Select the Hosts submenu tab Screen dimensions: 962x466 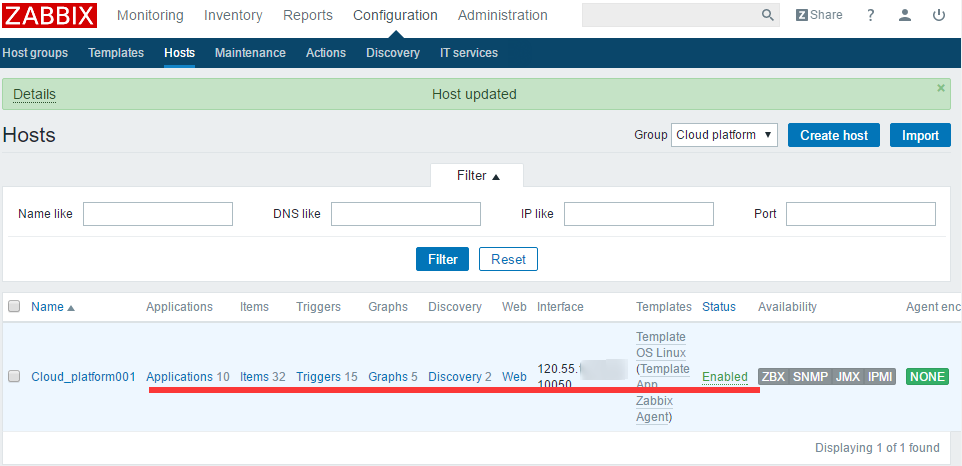point(179,53)
